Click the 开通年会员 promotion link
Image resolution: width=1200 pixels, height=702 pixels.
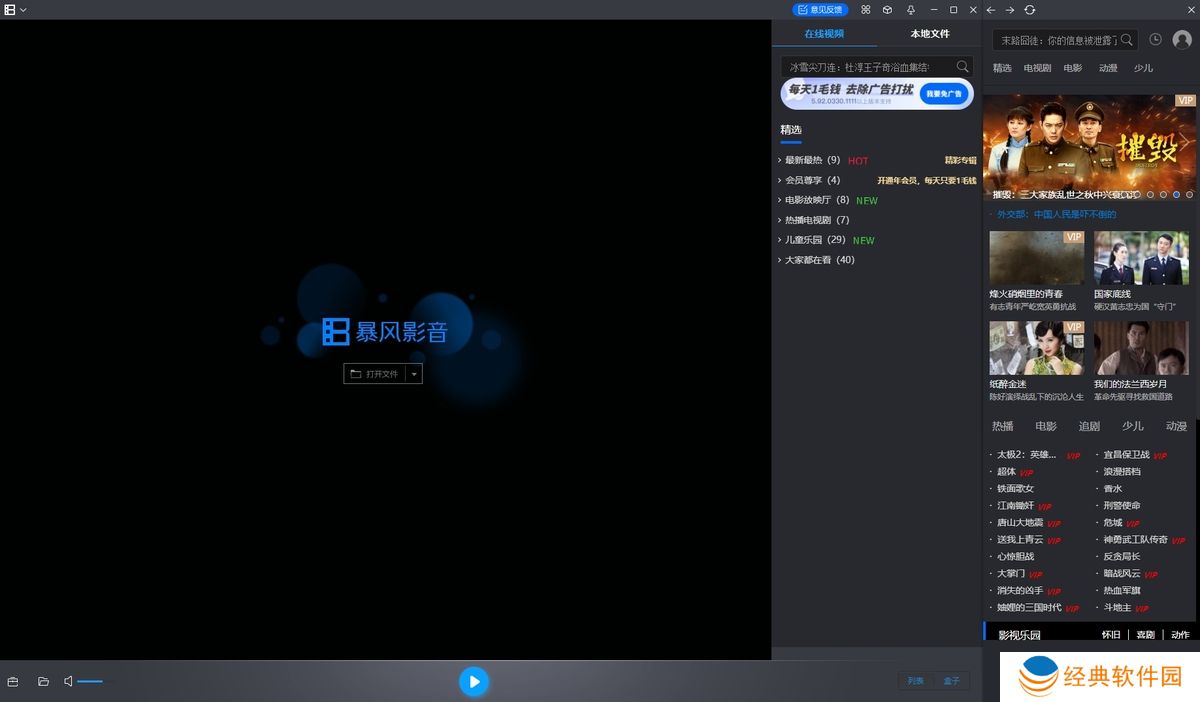coord(927,180)
